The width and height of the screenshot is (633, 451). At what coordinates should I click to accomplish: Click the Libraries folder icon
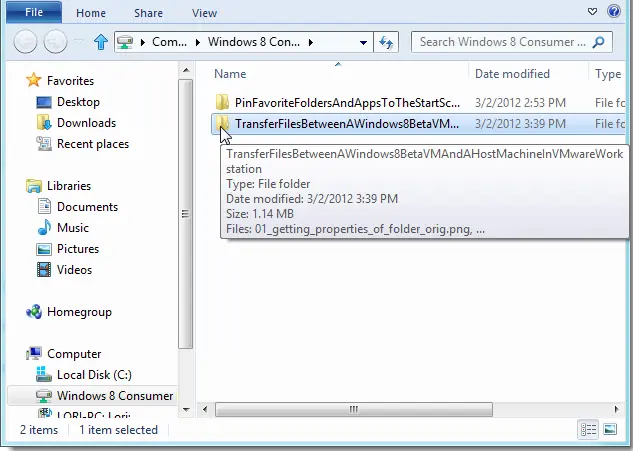click(34, 186)
